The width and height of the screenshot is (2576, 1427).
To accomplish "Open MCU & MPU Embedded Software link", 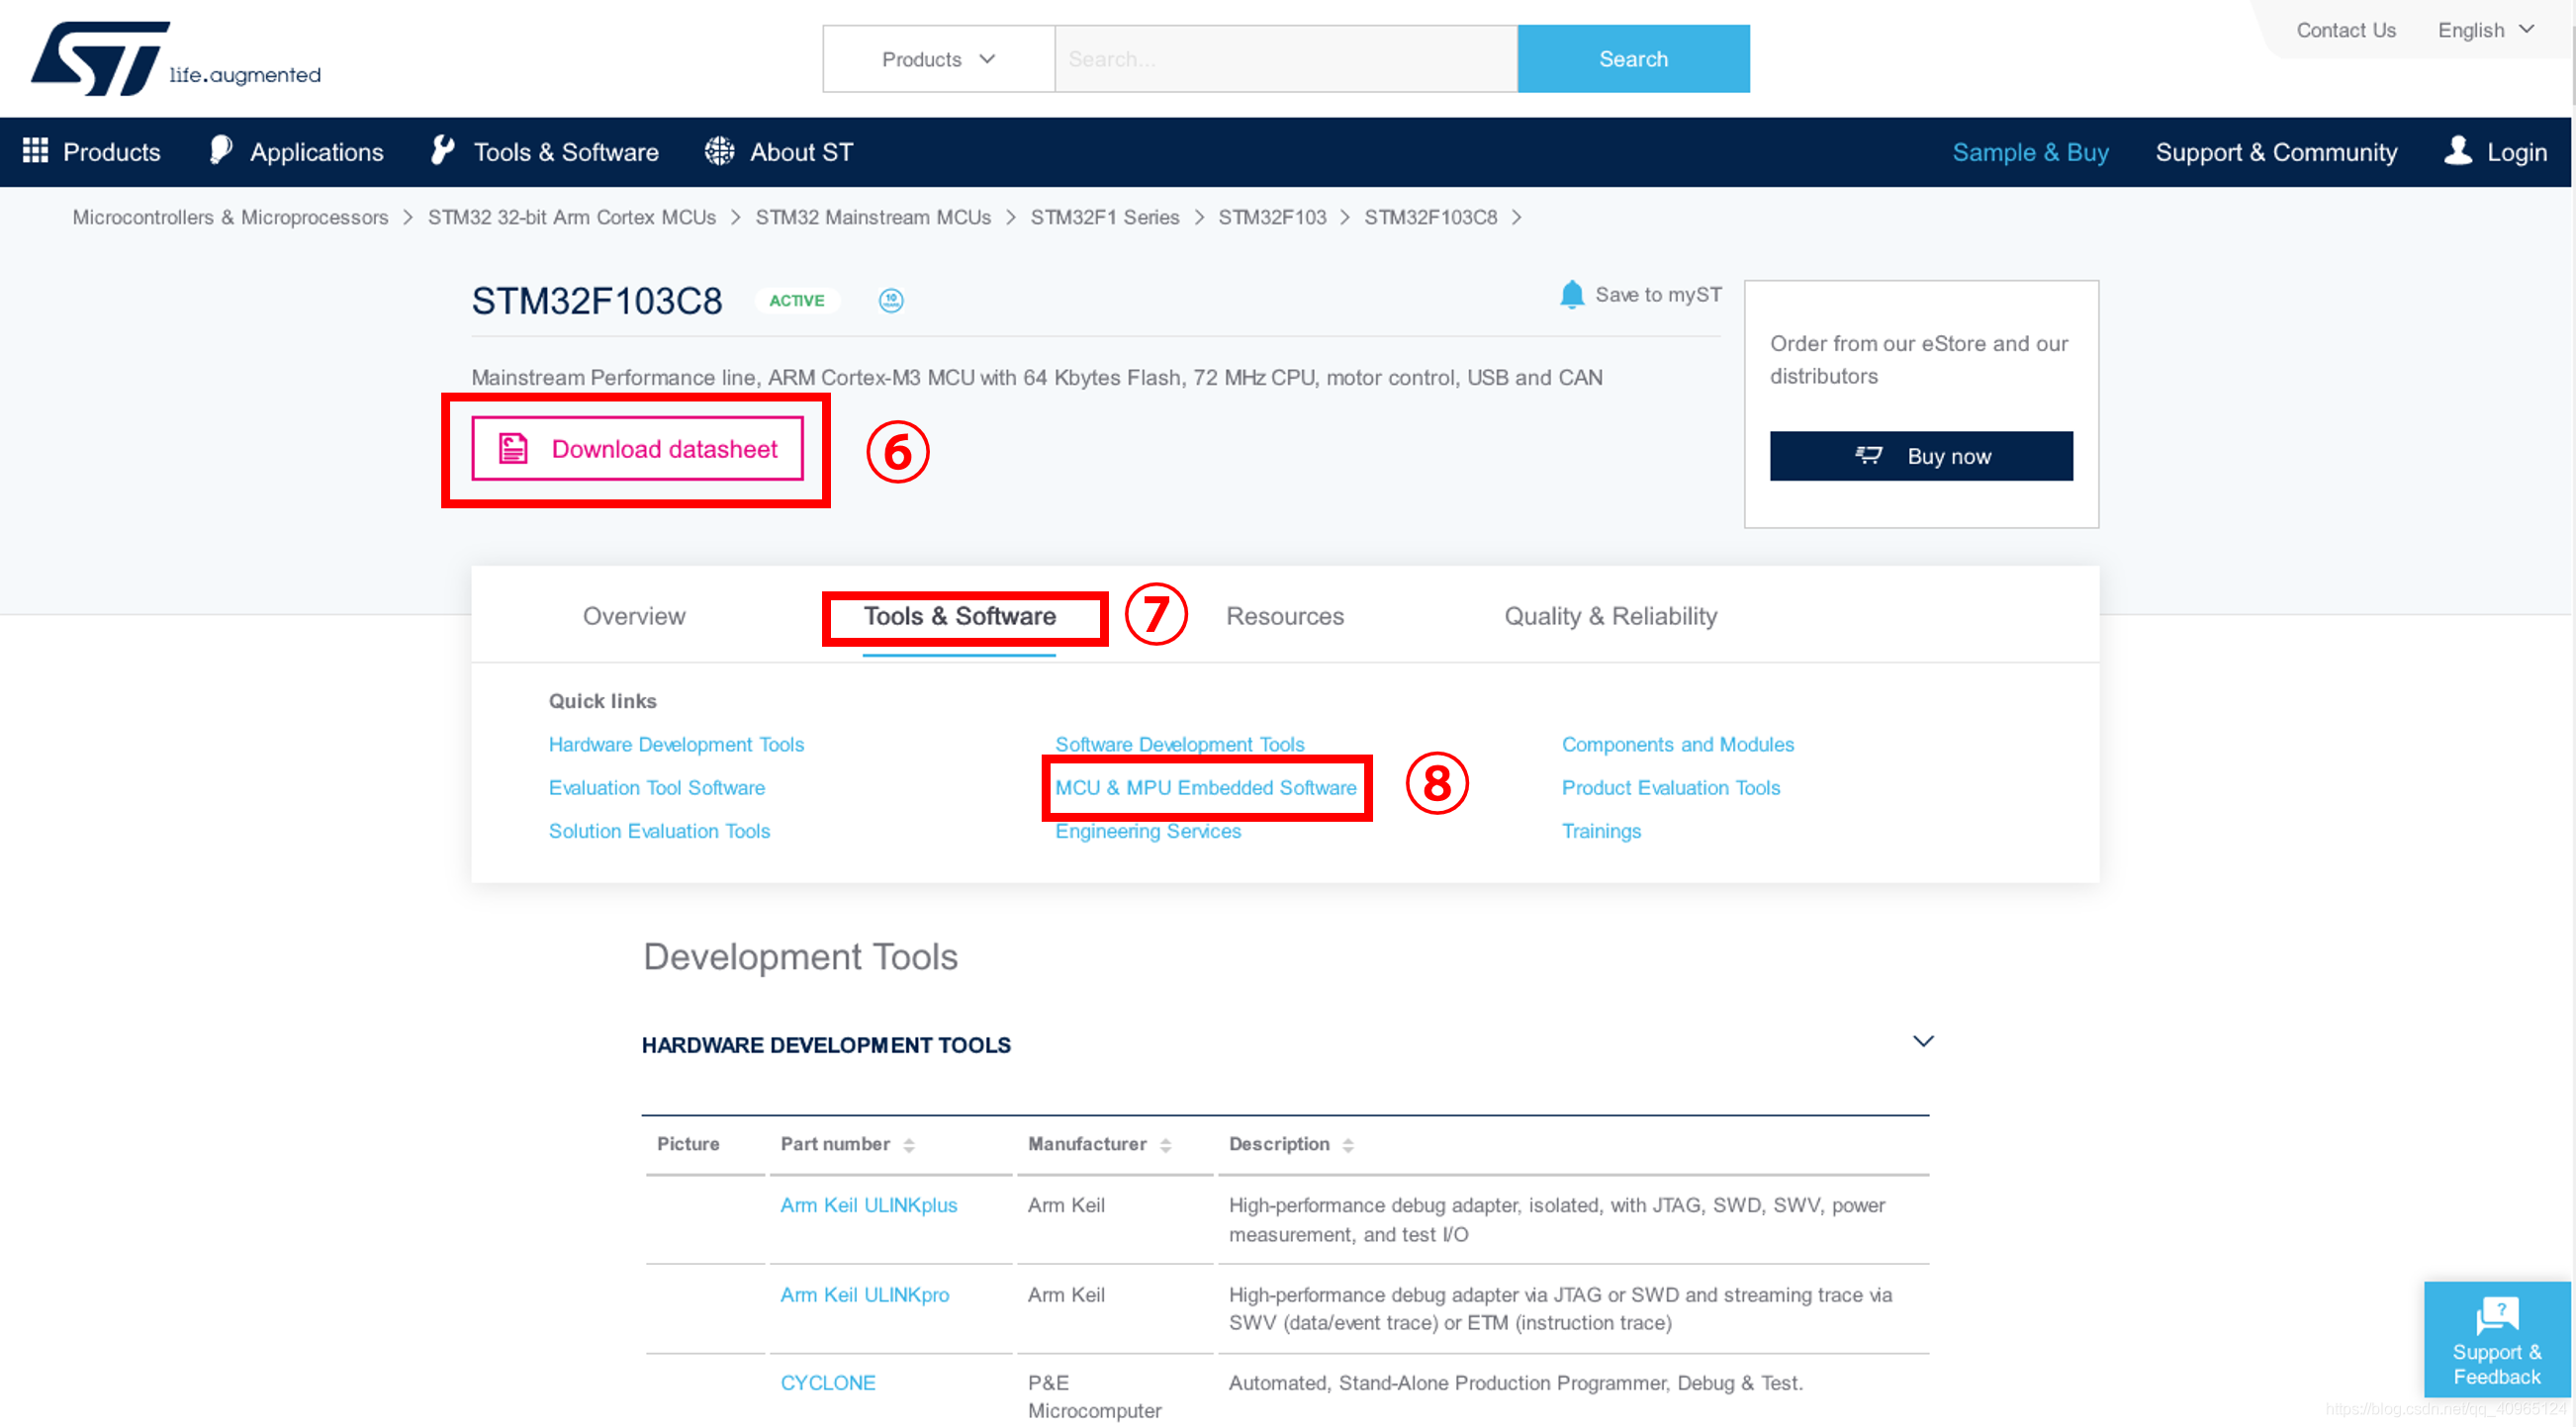I will point(1205,788).
